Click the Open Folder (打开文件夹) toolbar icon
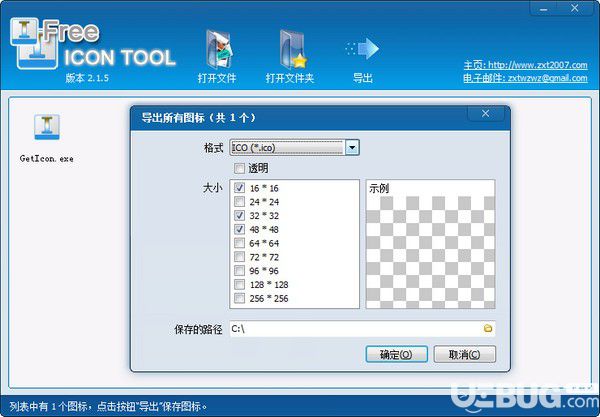Image resolution: width=600 pixels, height=417 pixels. click(293, 49)
